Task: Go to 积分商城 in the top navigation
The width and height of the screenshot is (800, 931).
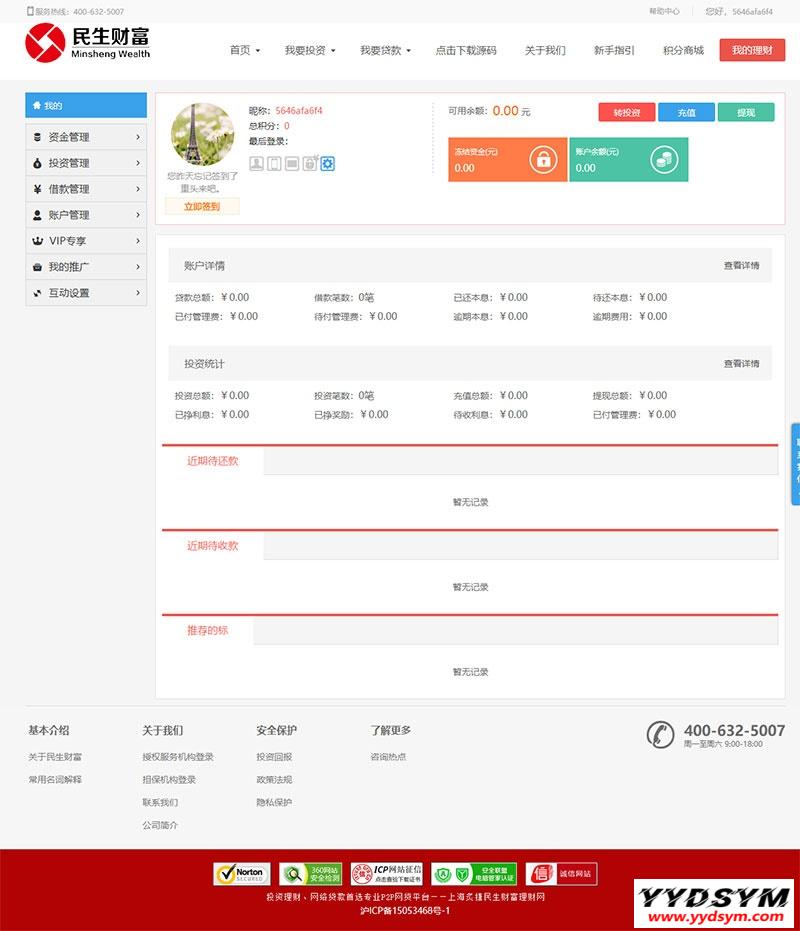Action: click(x=683, y=50)
